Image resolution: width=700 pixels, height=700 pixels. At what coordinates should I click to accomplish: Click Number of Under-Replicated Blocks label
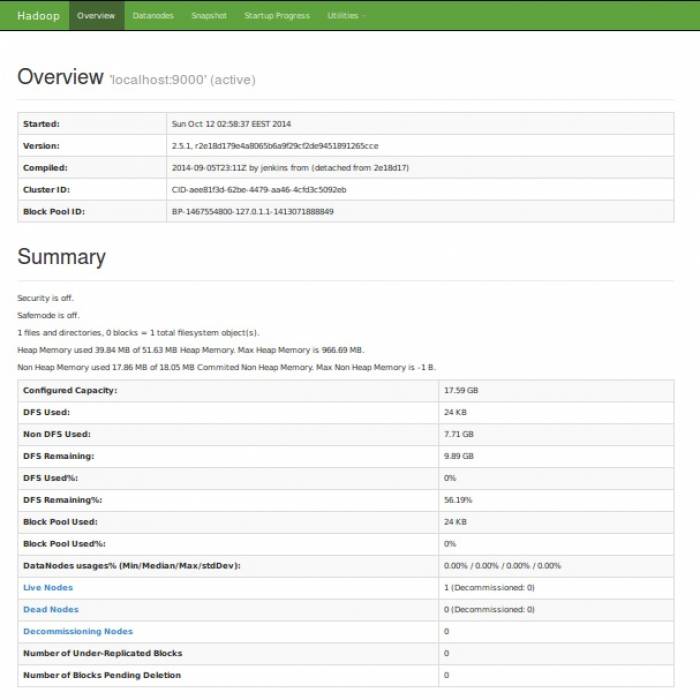[103, 653]
